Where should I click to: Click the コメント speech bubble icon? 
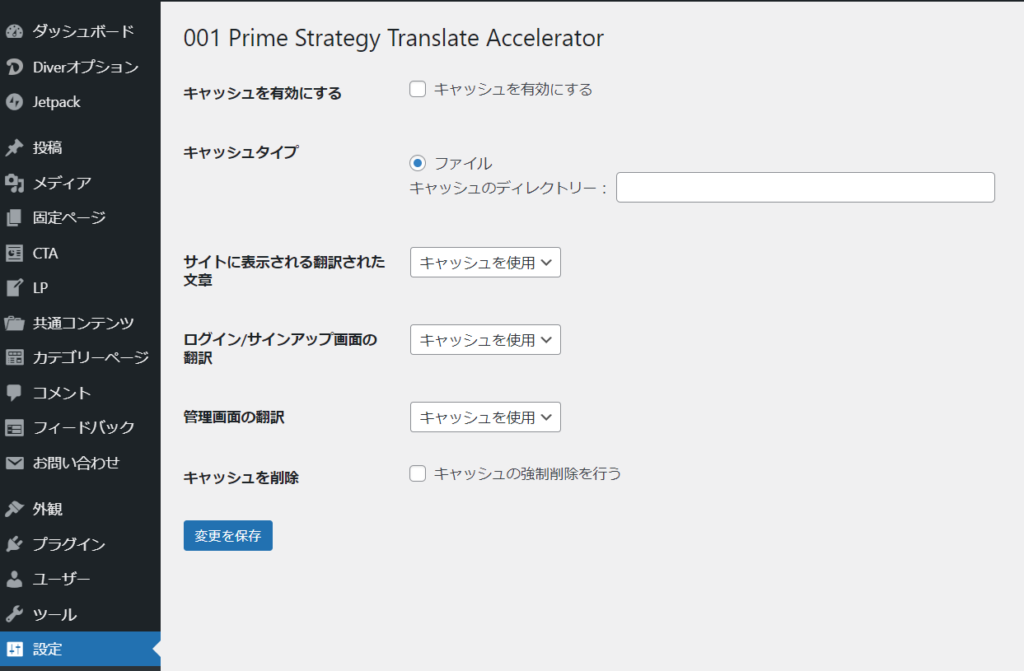14,393
